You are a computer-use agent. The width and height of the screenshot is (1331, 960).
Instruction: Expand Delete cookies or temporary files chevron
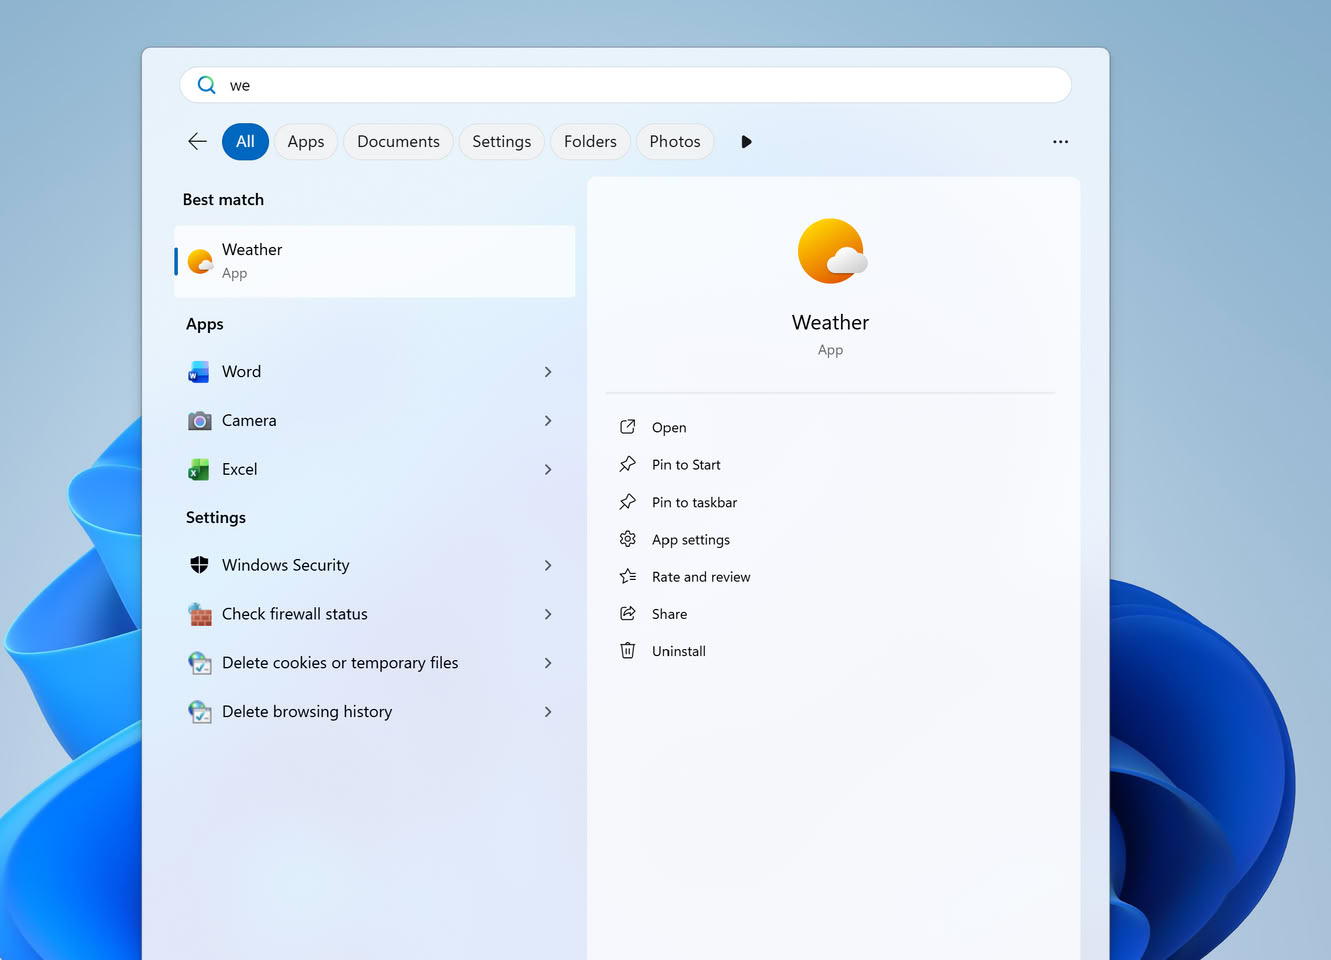(548, 663)
